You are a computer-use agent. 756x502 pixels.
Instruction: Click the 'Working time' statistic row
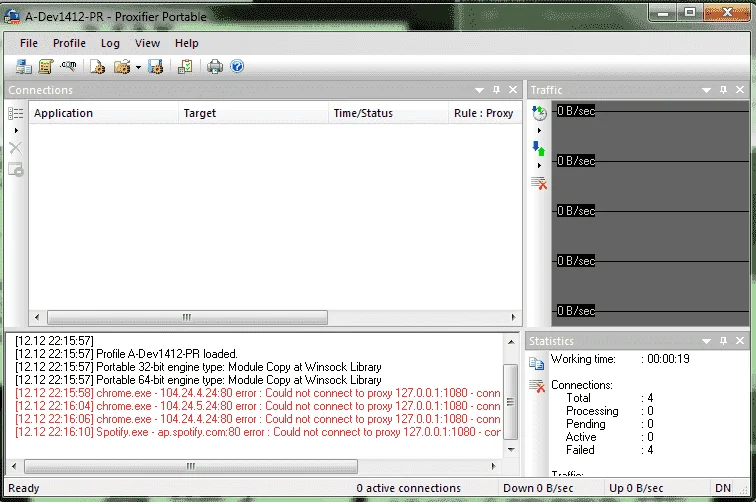(620, 359)
